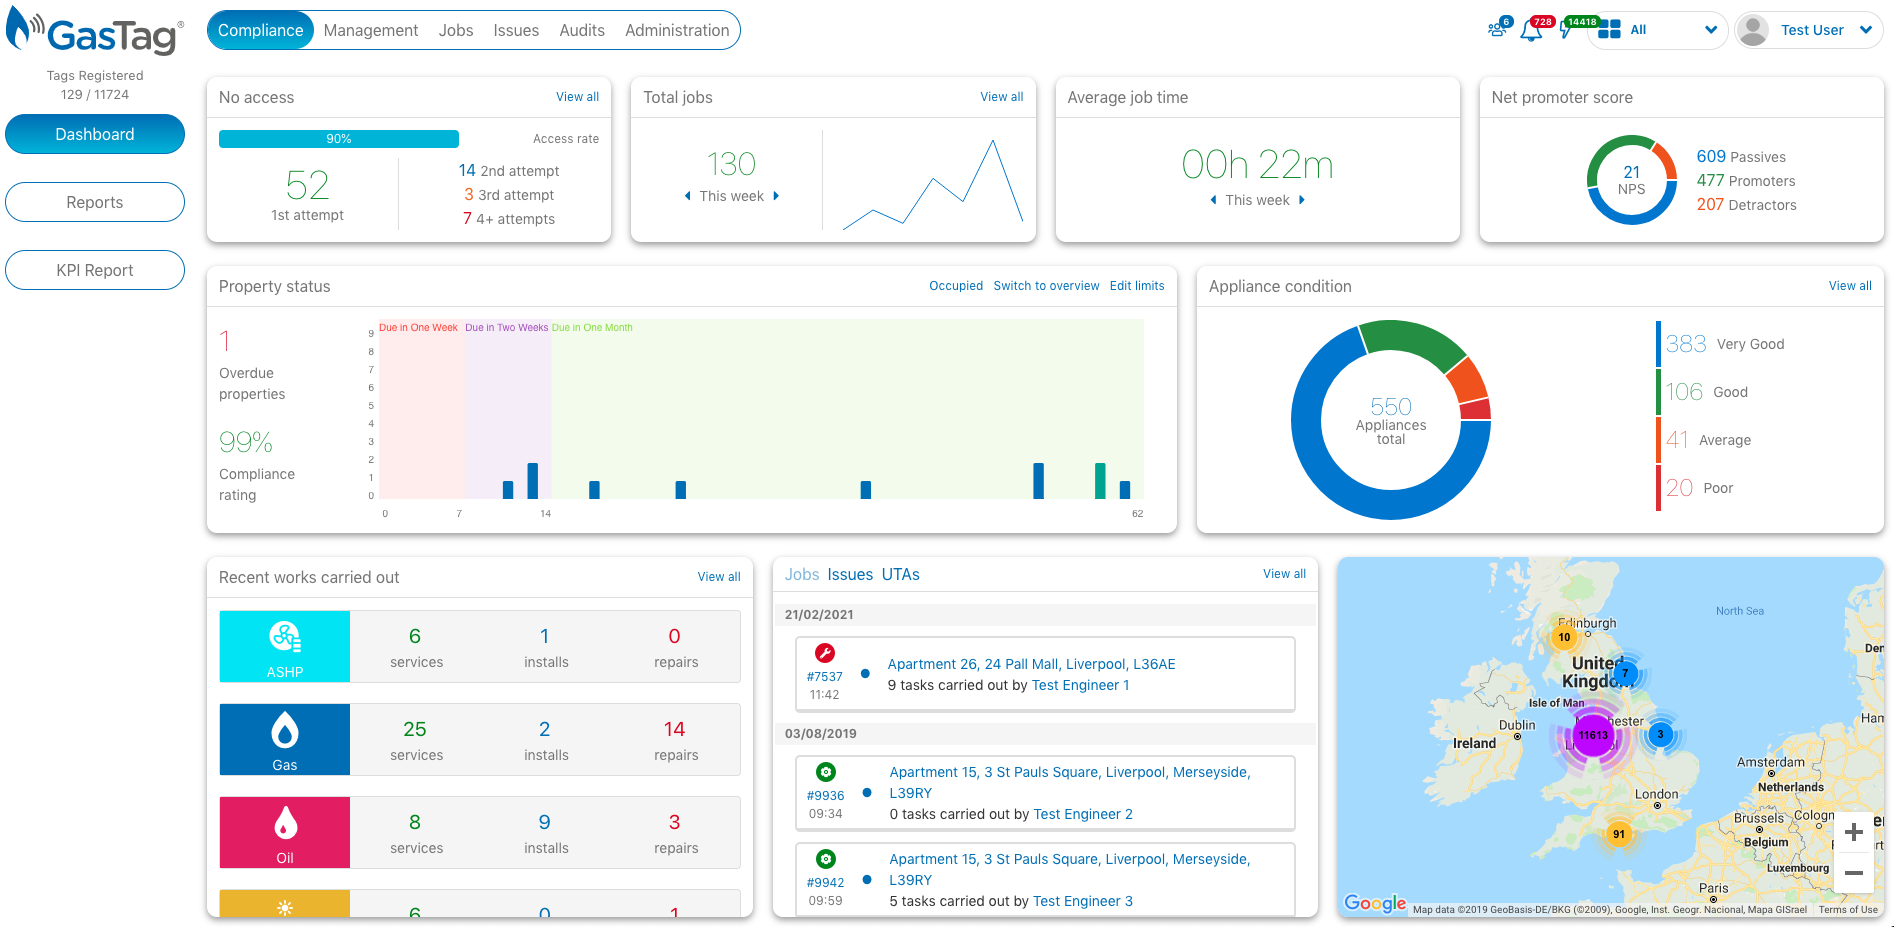Open the KPI Report sidebar button
The image size is (1894, 927).
(95, 270)
